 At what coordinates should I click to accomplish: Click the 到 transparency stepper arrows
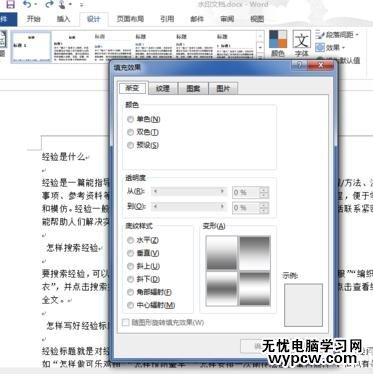click(x=264, y=208)
